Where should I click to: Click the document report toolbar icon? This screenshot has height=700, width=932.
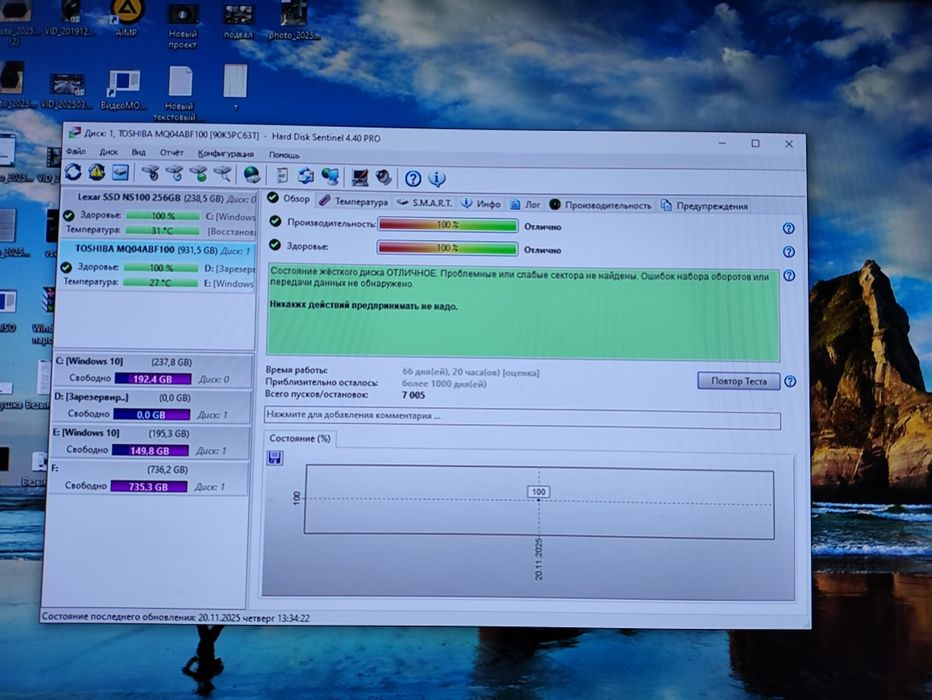click(x=282, y=175)
